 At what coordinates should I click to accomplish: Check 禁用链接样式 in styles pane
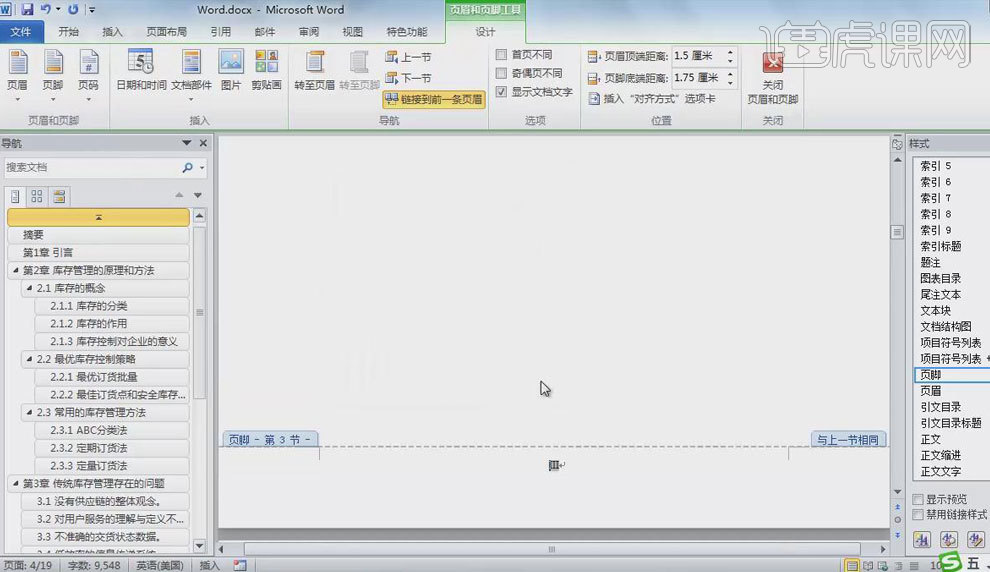pyautogui.click(x=919, y=515)
